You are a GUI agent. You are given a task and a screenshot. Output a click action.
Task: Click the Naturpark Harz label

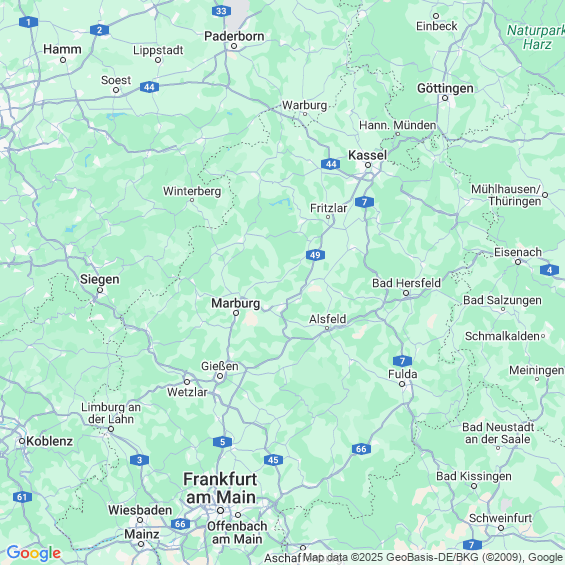click(x=536, y=37)
